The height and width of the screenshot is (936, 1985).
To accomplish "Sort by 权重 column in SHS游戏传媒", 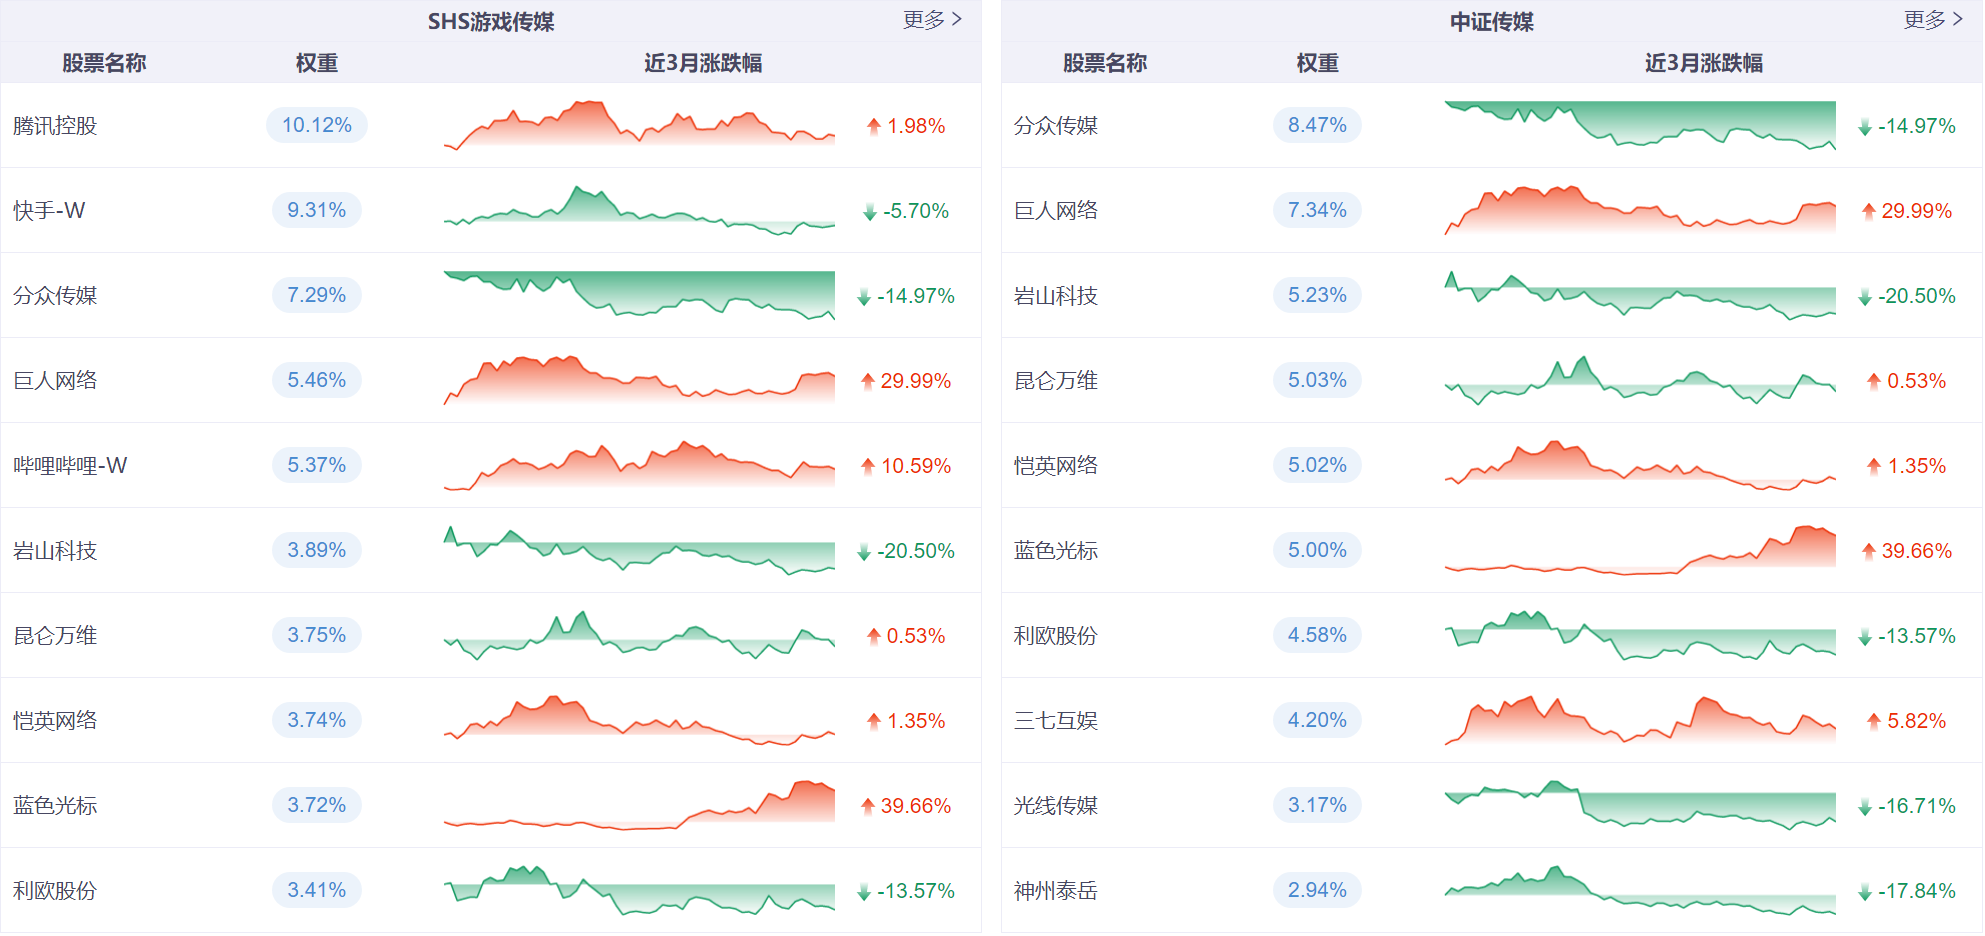I will (x=316, y=63).
